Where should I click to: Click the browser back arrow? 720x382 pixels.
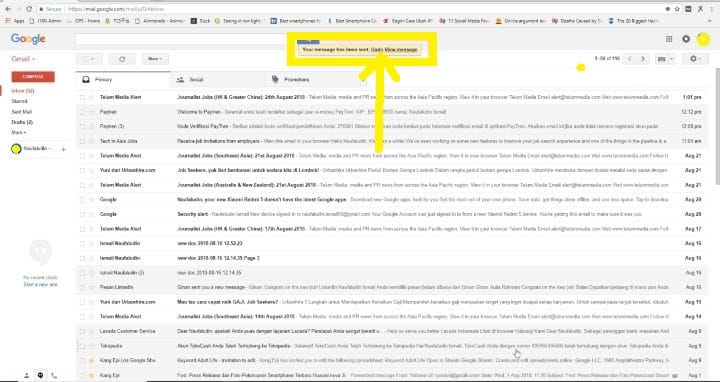coord(8,9)
